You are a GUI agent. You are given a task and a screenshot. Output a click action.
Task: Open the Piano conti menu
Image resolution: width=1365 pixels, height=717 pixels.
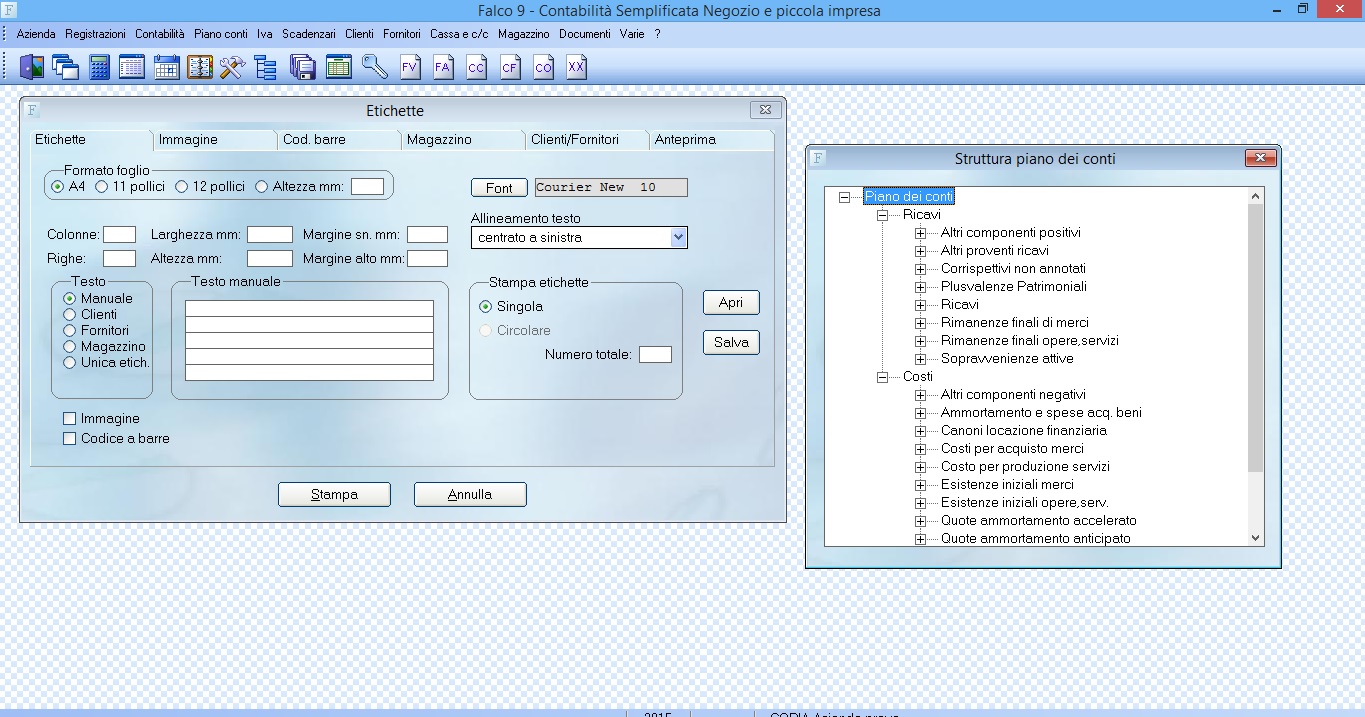coord(221,34)
